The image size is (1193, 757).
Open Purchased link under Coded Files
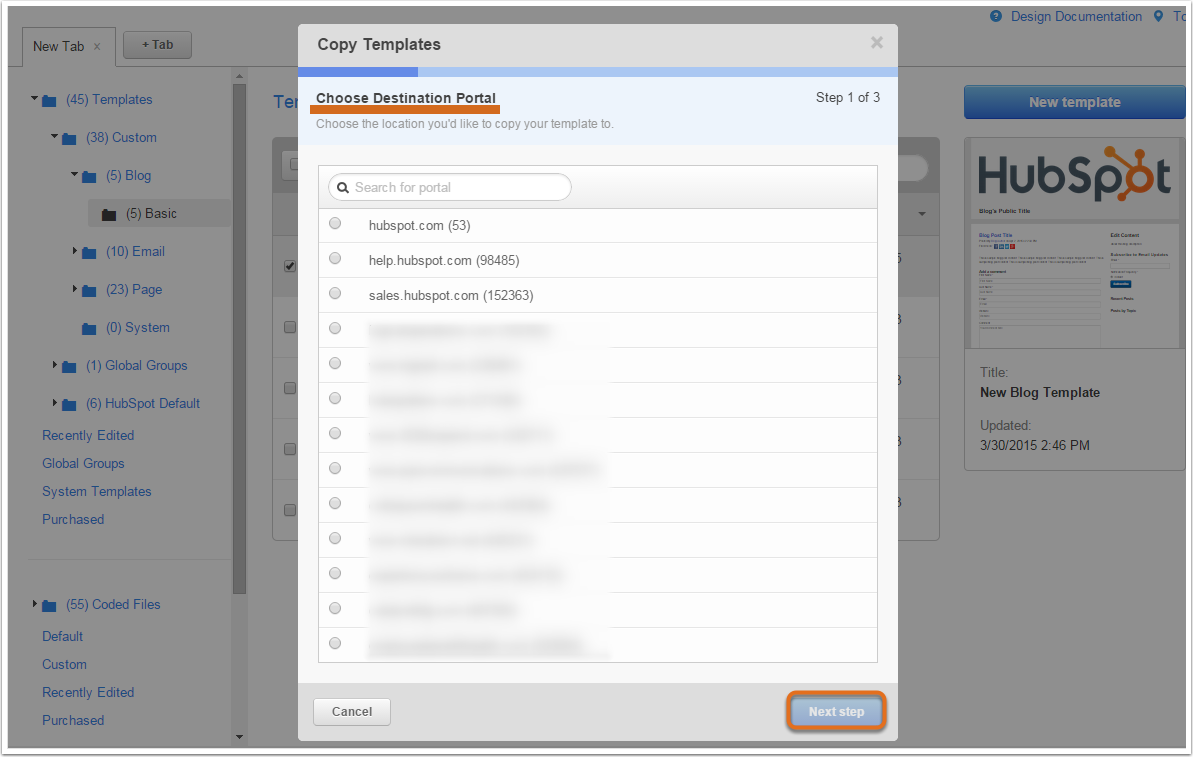[73, 720]
